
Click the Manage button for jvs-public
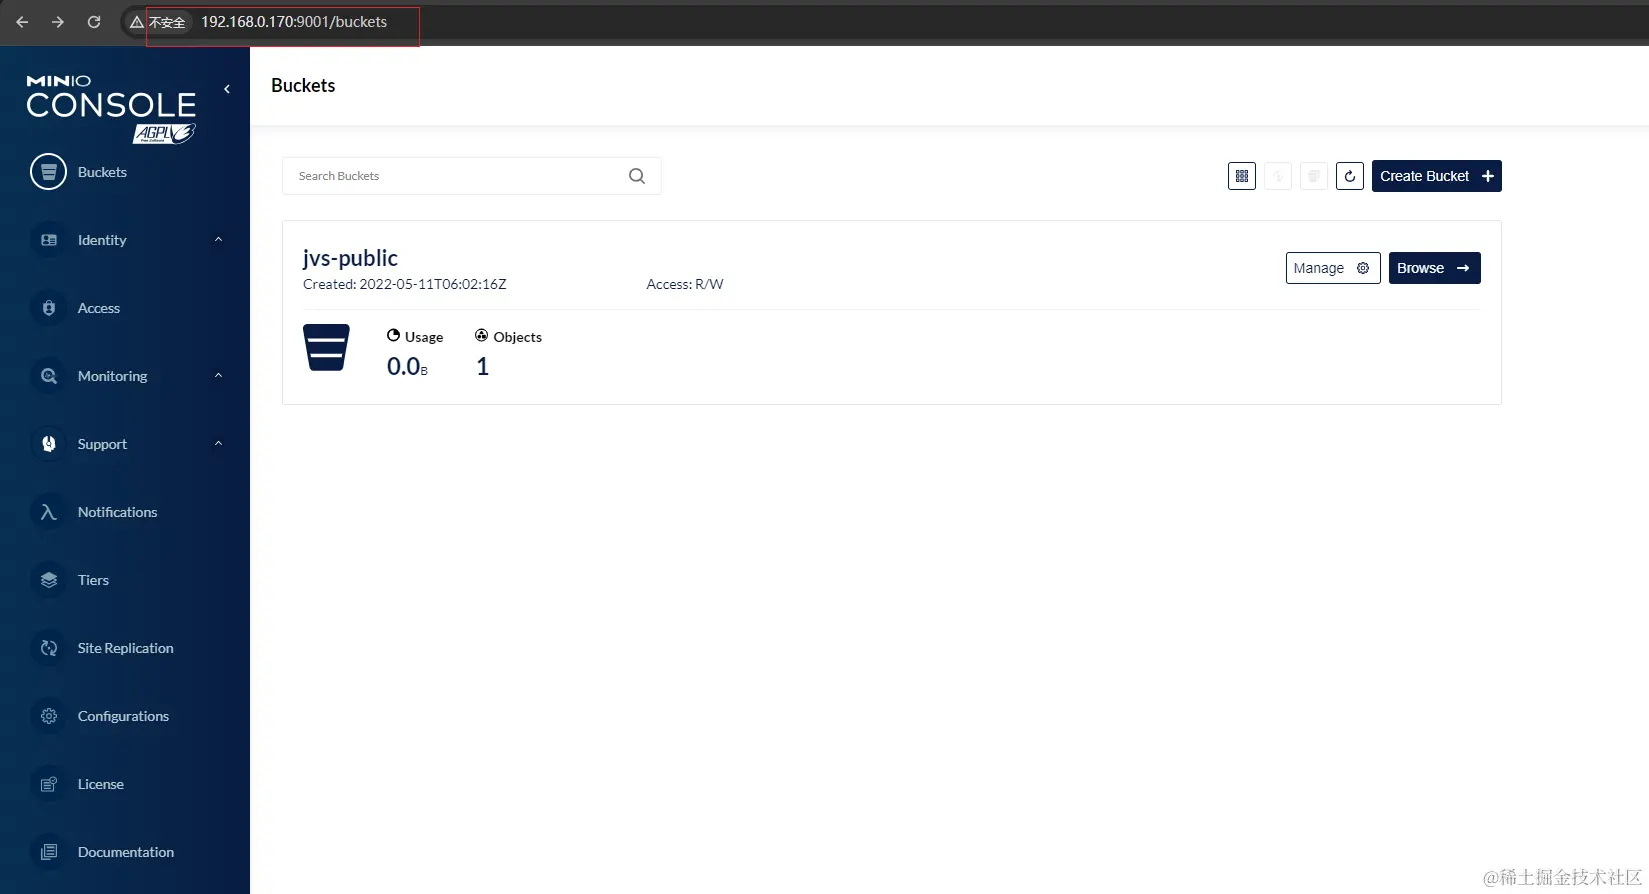[1333, 268]
